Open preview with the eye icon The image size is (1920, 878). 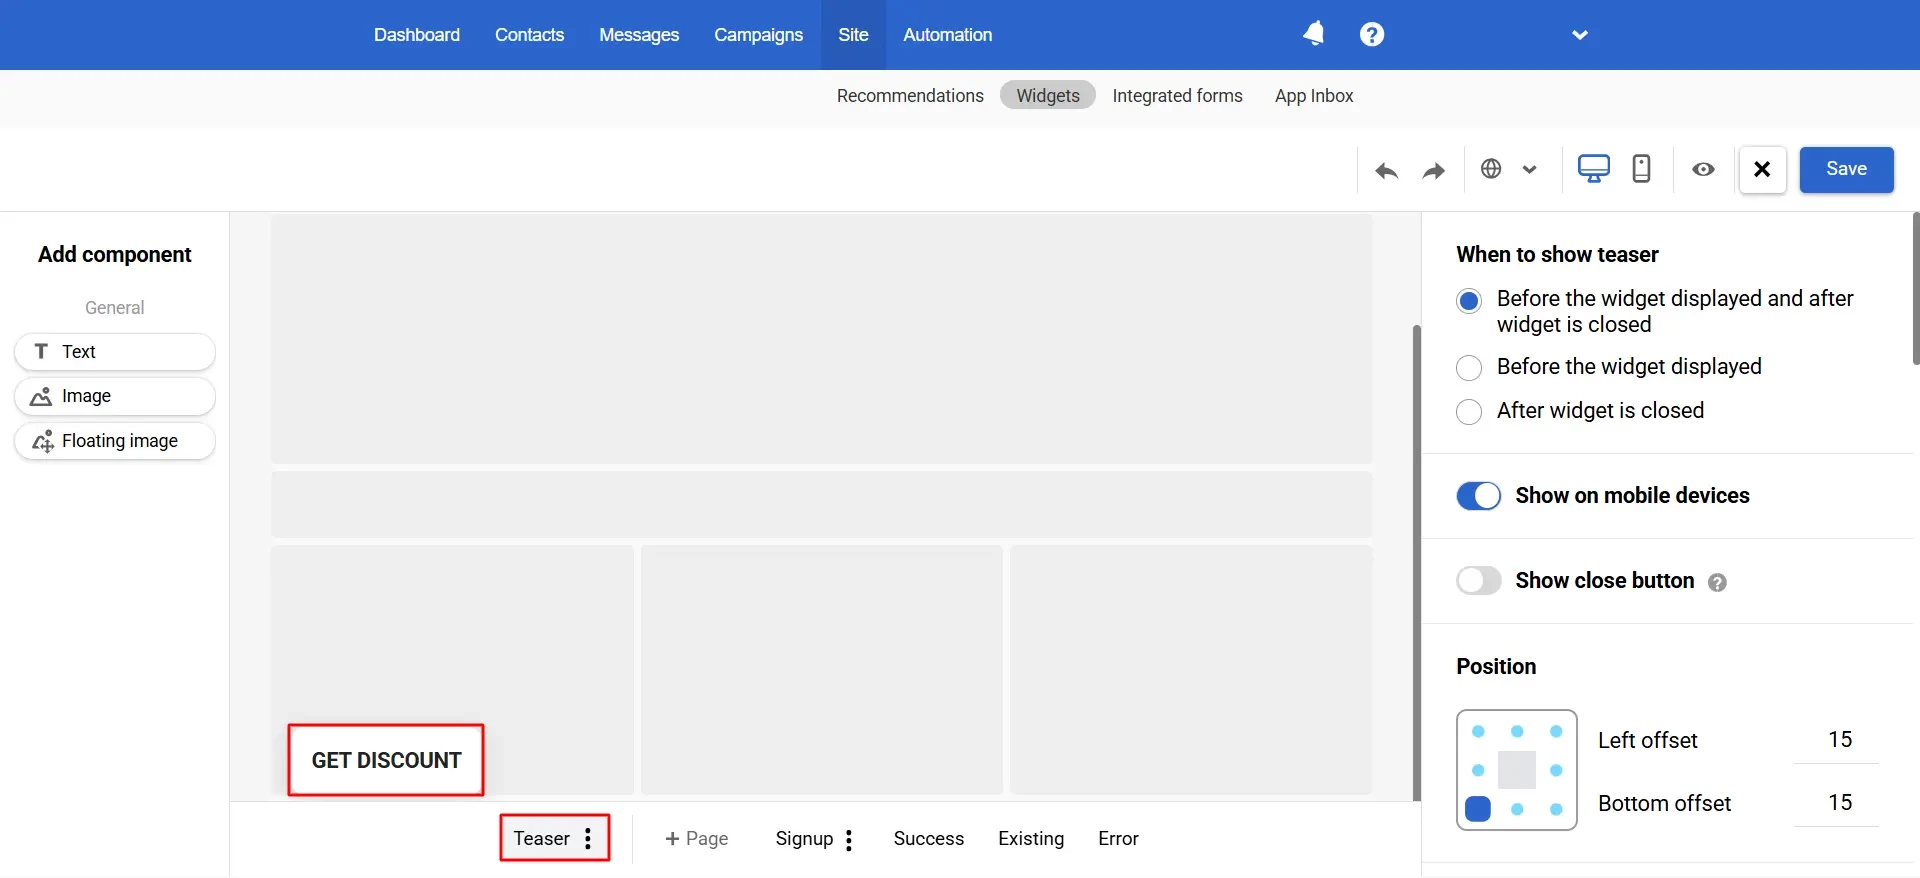1703,169
